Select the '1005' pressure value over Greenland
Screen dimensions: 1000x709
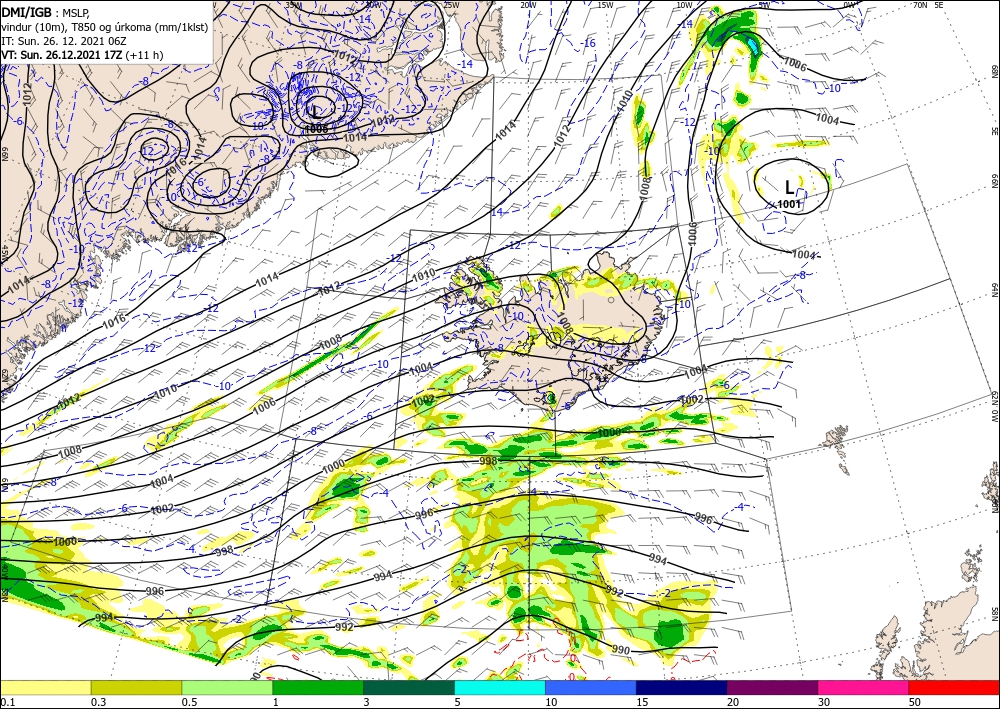point(316,129)
